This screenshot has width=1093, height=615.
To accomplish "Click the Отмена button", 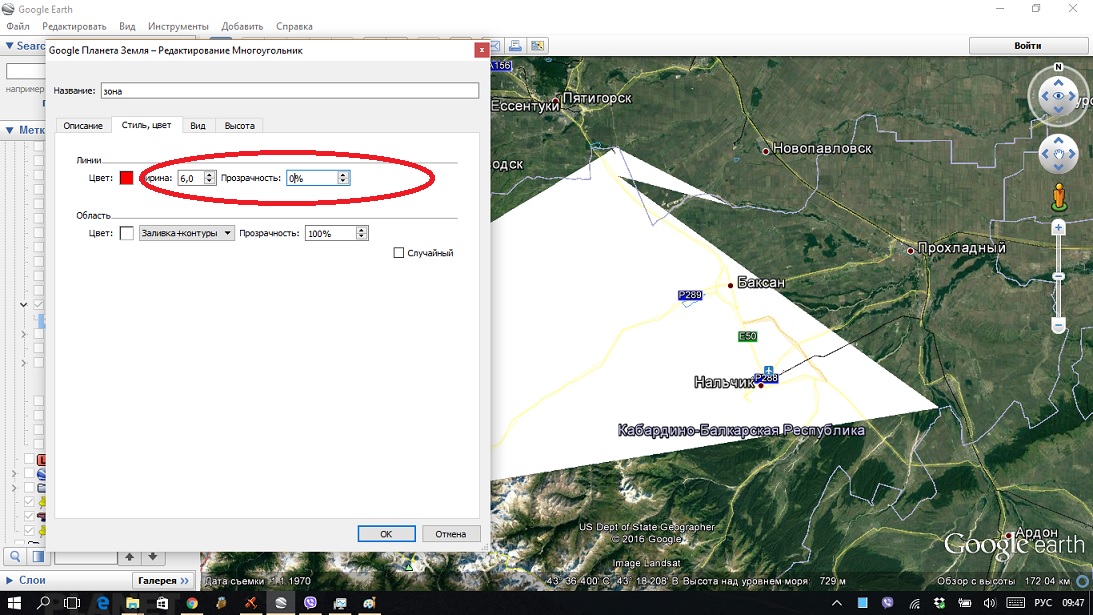I will tap(450, 534).
